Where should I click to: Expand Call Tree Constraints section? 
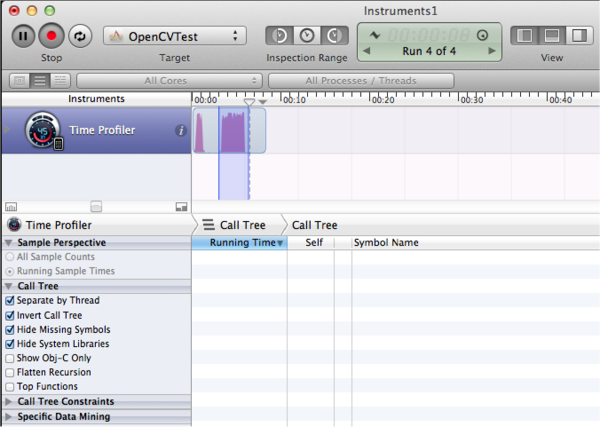8,401
